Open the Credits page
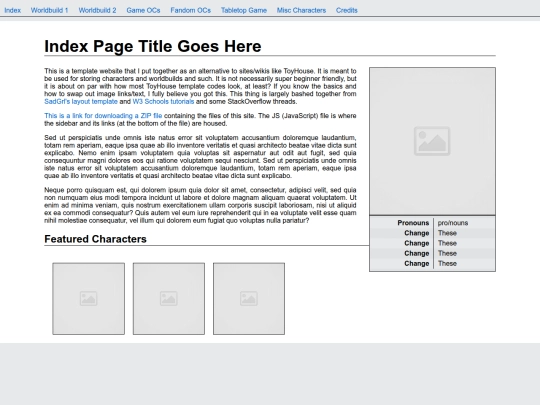 tap(347, 10)
